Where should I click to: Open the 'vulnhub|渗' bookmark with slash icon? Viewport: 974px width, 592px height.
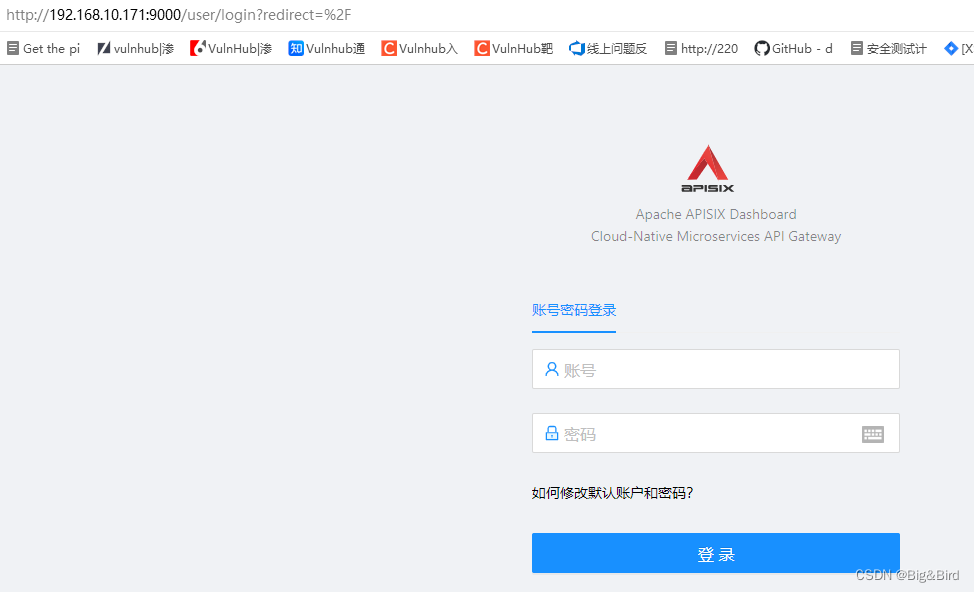[135, 48]
